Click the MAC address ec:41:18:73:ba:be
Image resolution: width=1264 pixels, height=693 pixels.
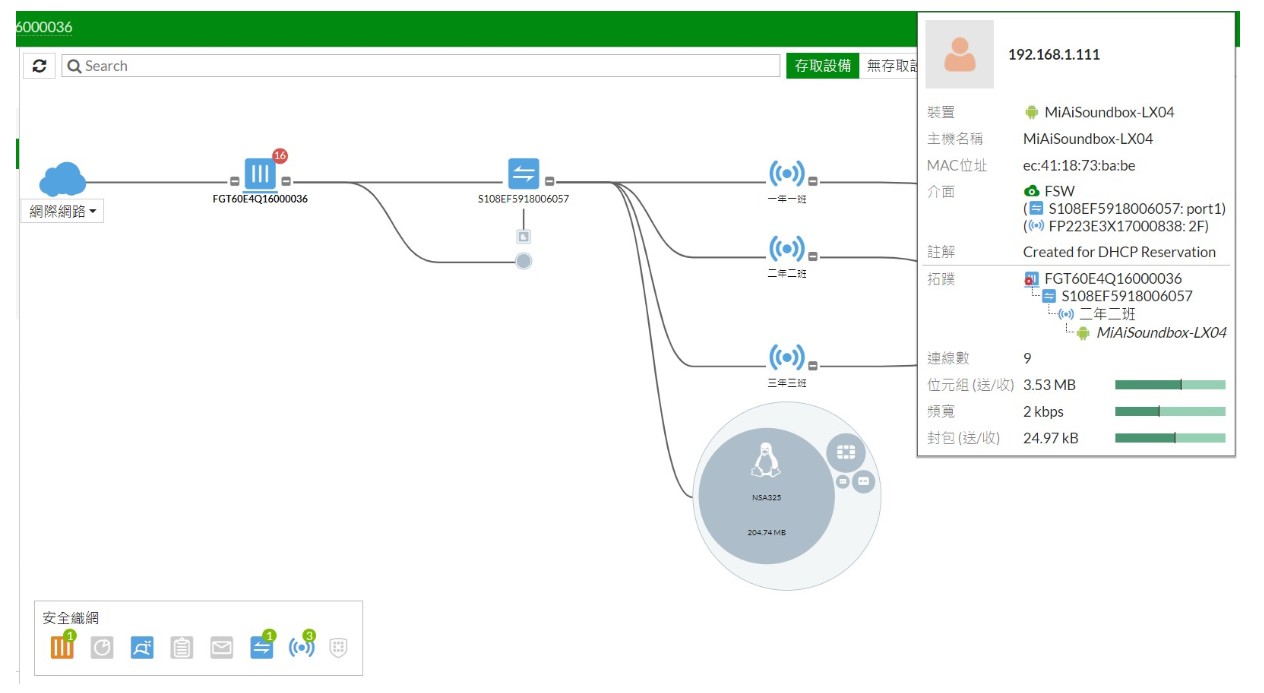tap(1079, 165)
